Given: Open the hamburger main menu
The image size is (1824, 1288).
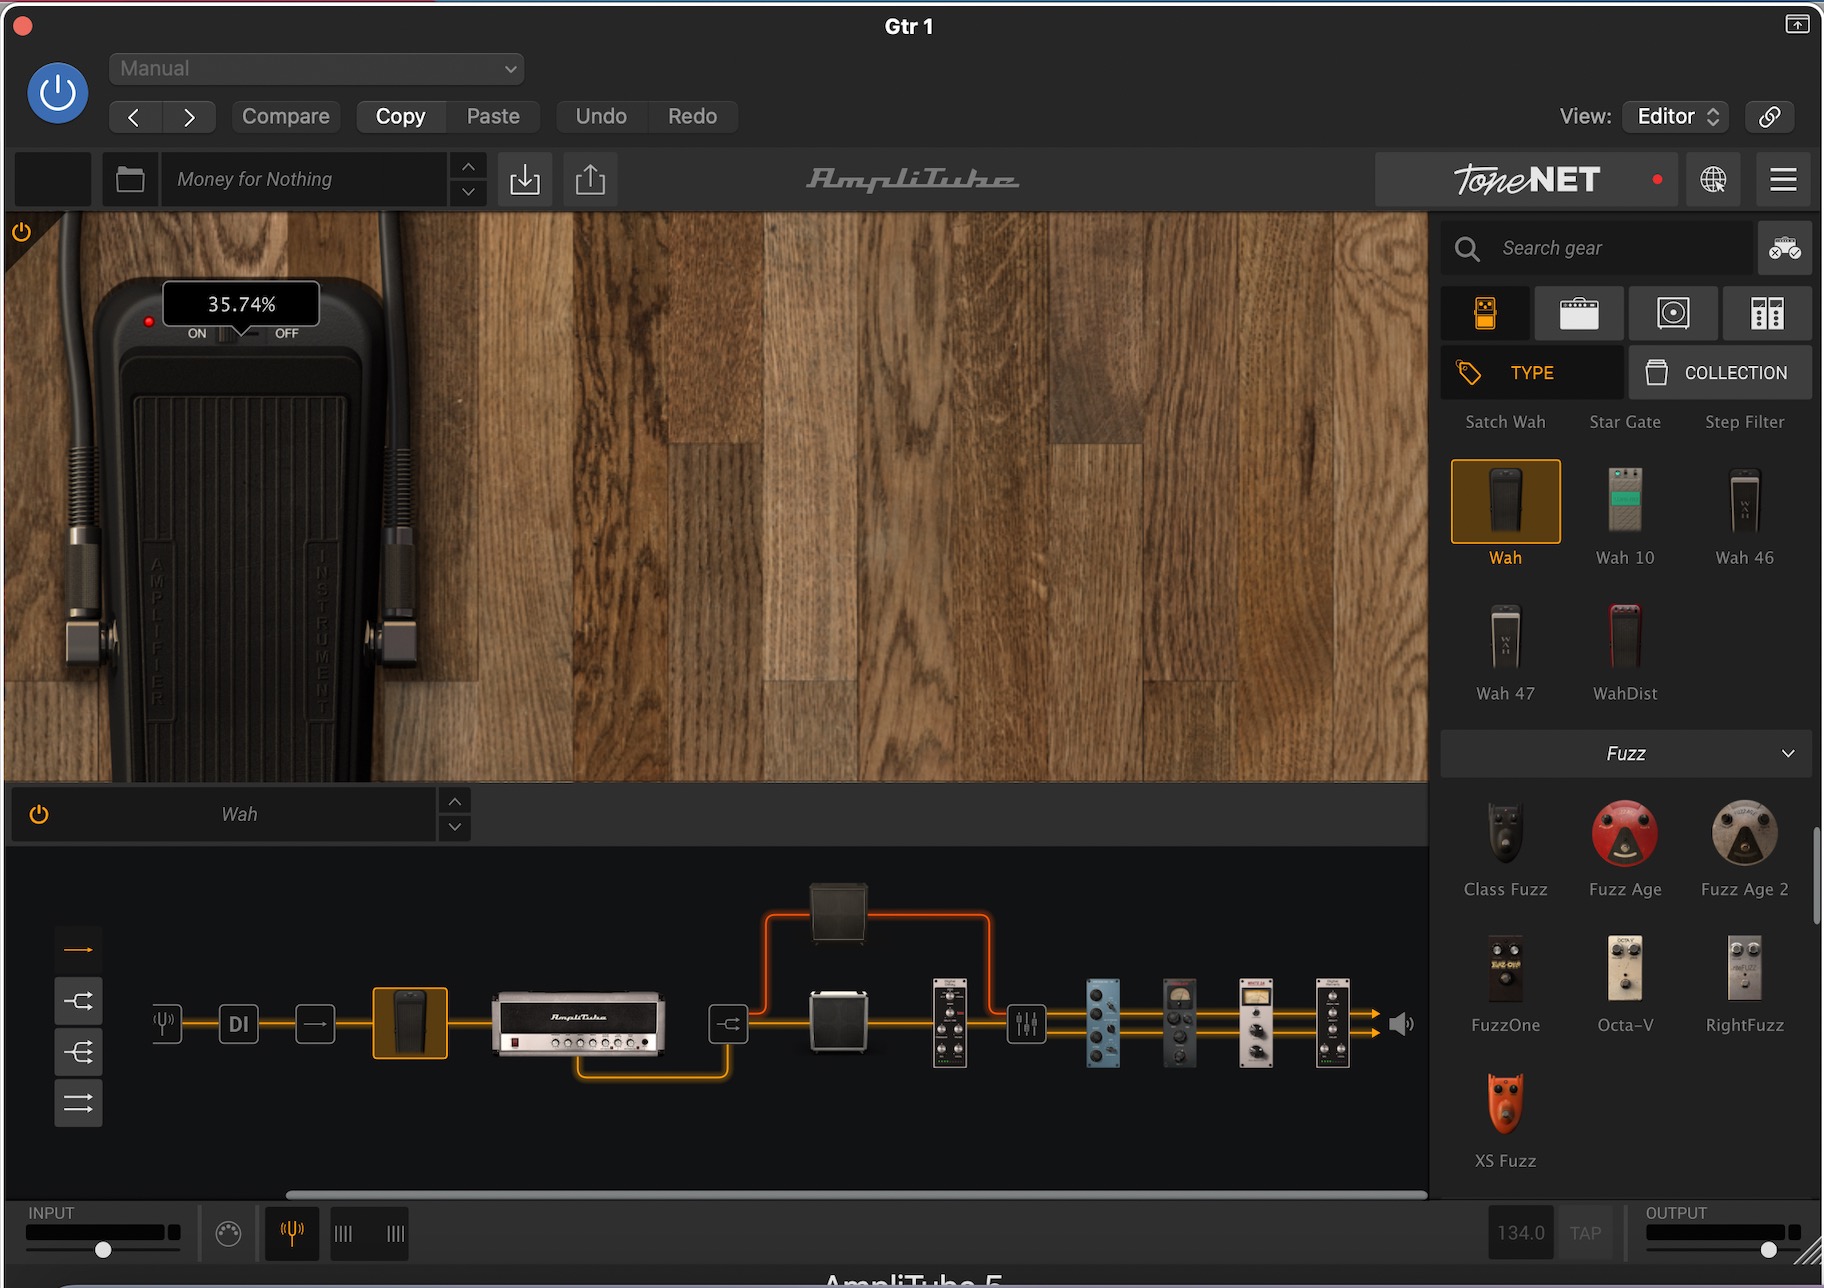Looking at the screenshot, I should pyautogui.click(x=1783, y=179).
